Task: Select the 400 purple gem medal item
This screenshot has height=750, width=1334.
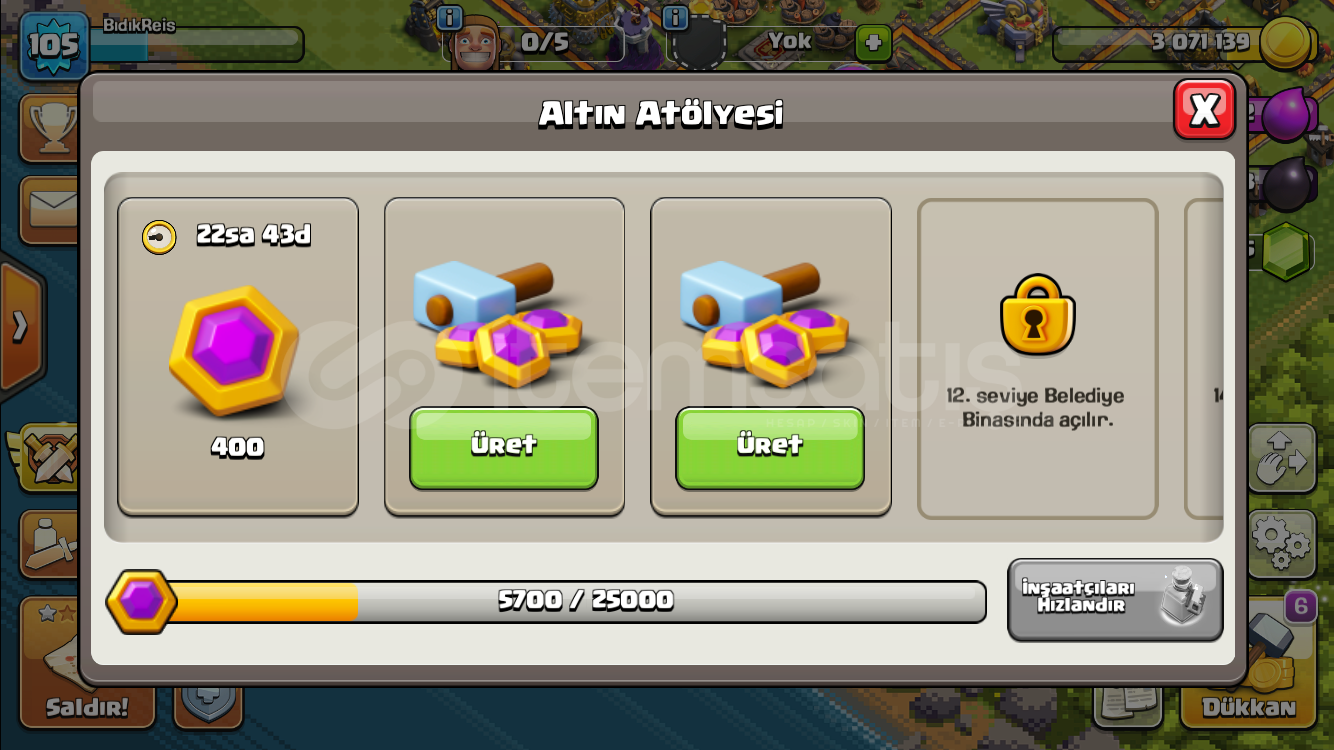Action: [x=237, y=356]
